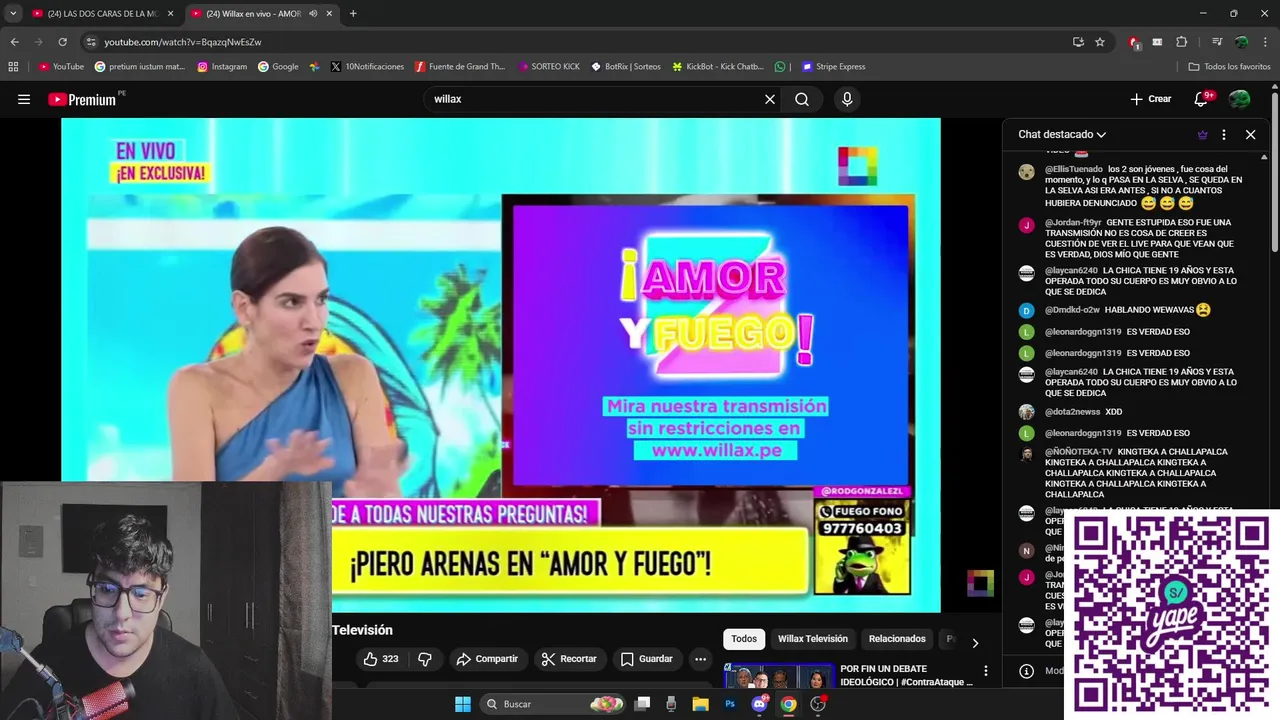Reload the current page
The height and width of the screenshot is (720, 1280).
(x=62, y=42)
